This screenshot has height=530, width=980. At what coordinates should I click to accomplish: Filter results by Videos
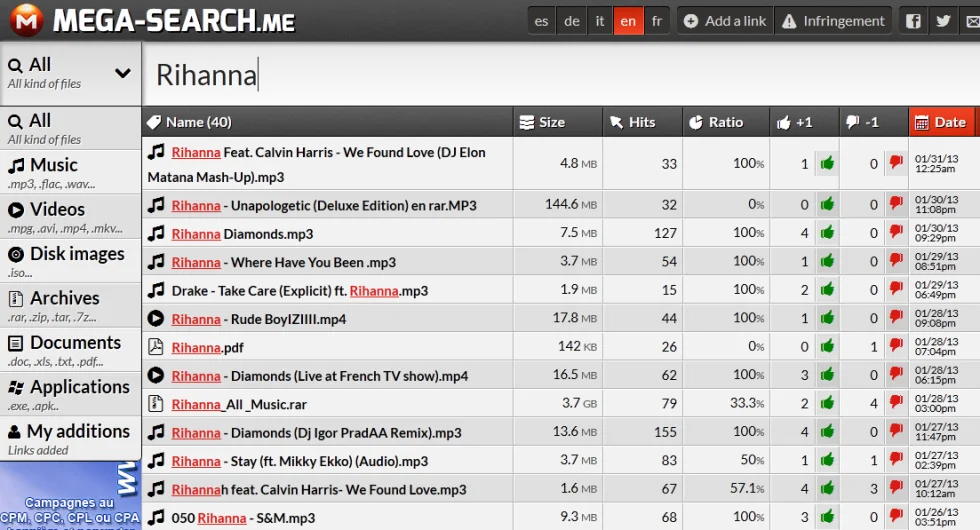pos(70,216)
